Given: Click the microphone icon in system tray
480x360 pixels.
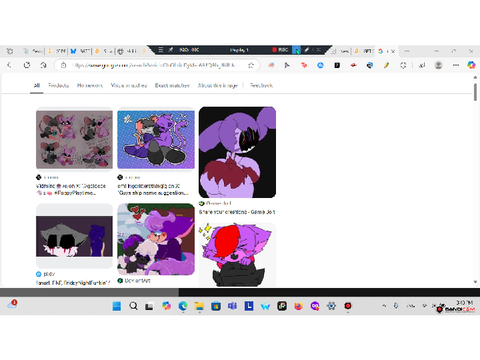Looking at the screenshot, I should pos(396,306).
